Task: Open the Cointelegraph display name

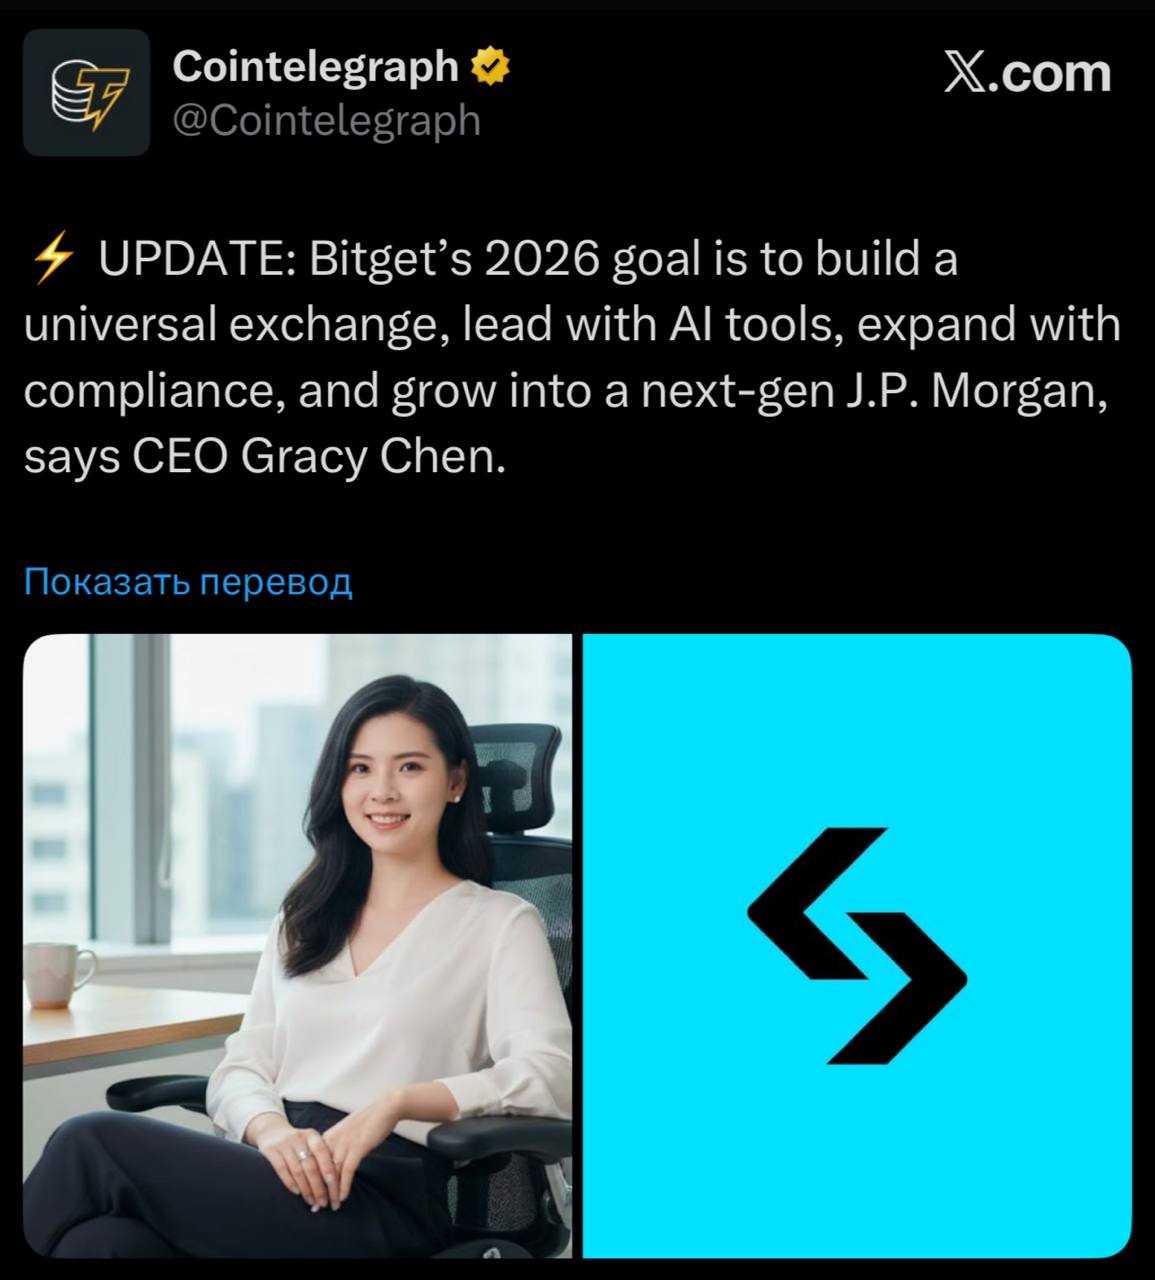Action: click(315, 67)
